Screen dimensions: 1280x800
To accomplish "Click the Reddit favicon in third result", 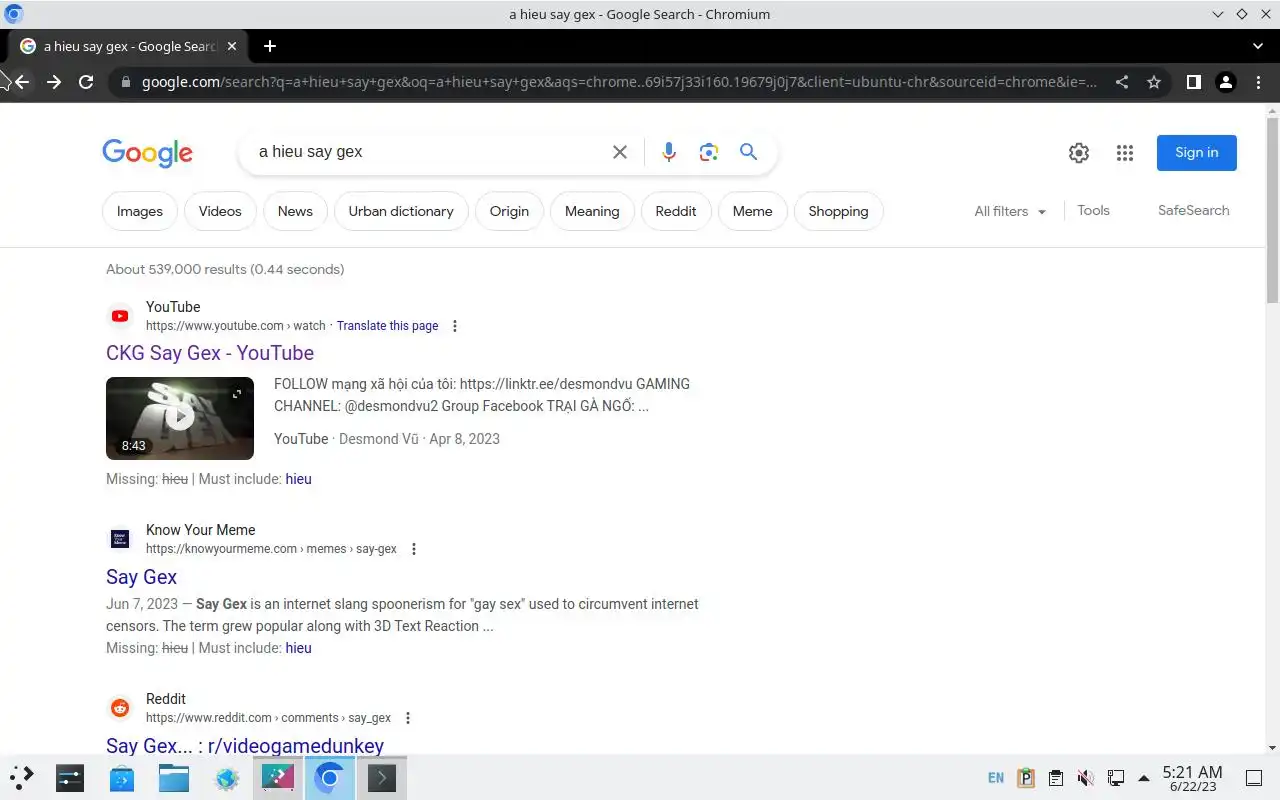I will coord(120,708).
